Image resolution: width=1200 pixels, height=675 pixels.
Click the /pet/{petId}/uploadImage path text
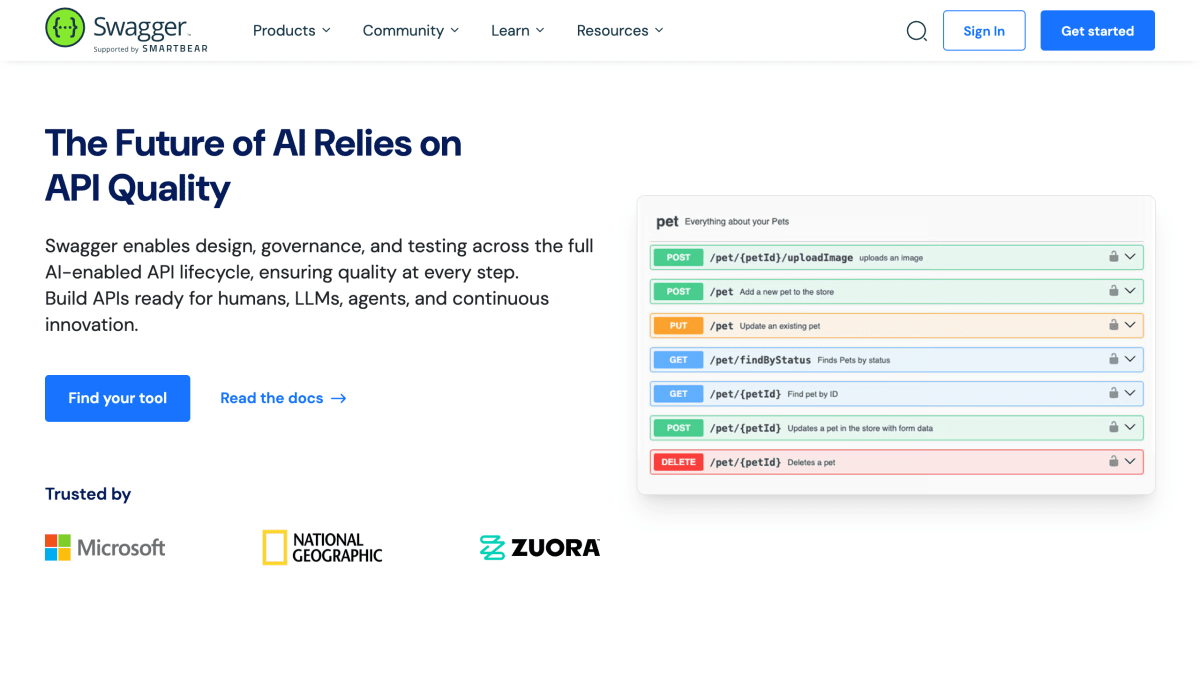781,257
